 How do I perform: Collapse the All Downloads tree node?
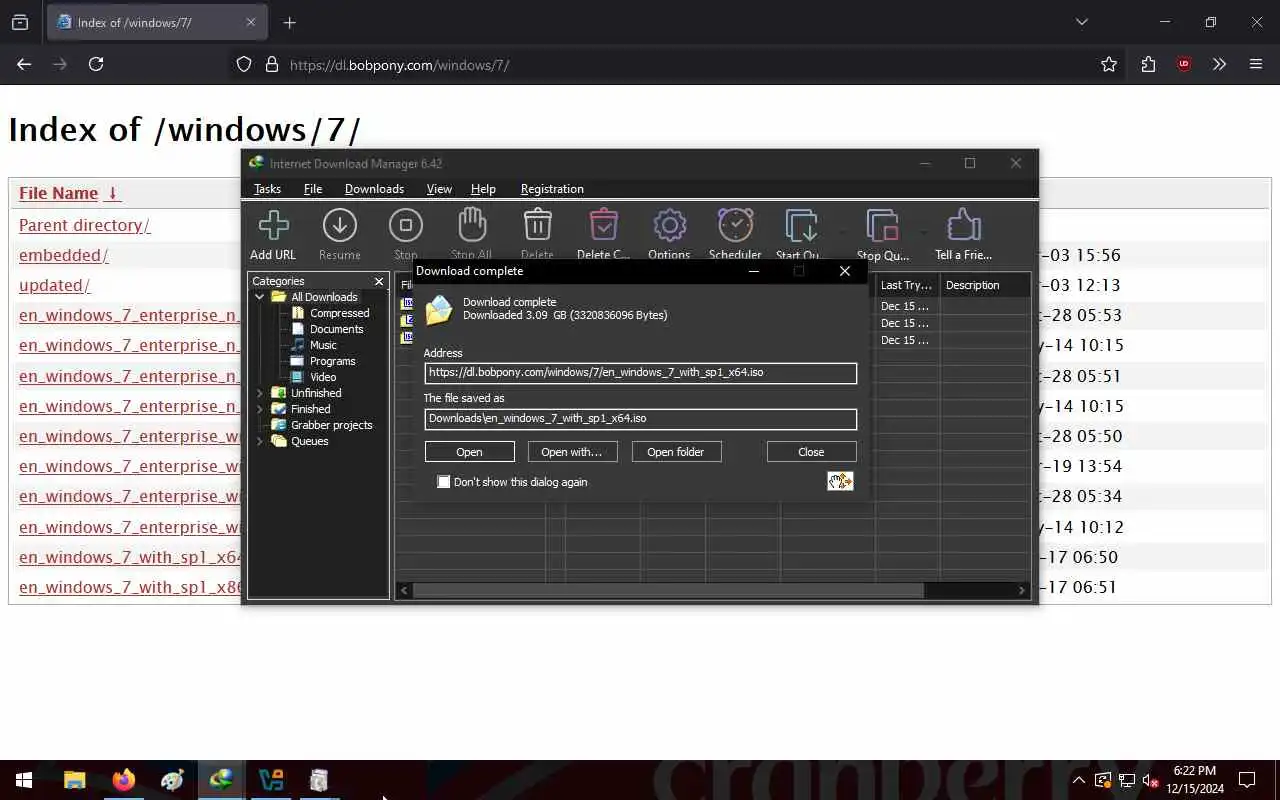[260, 297]
